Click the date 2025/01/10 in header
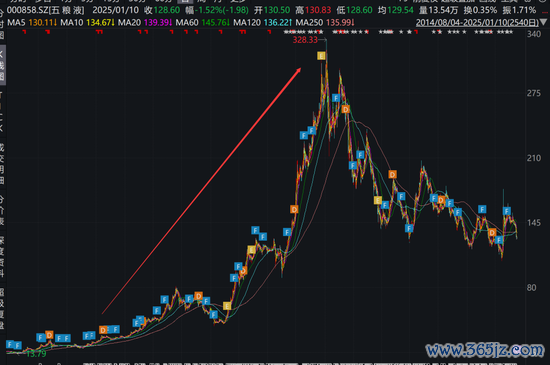This screenshot has width=550, height=365. coord(115,10)
